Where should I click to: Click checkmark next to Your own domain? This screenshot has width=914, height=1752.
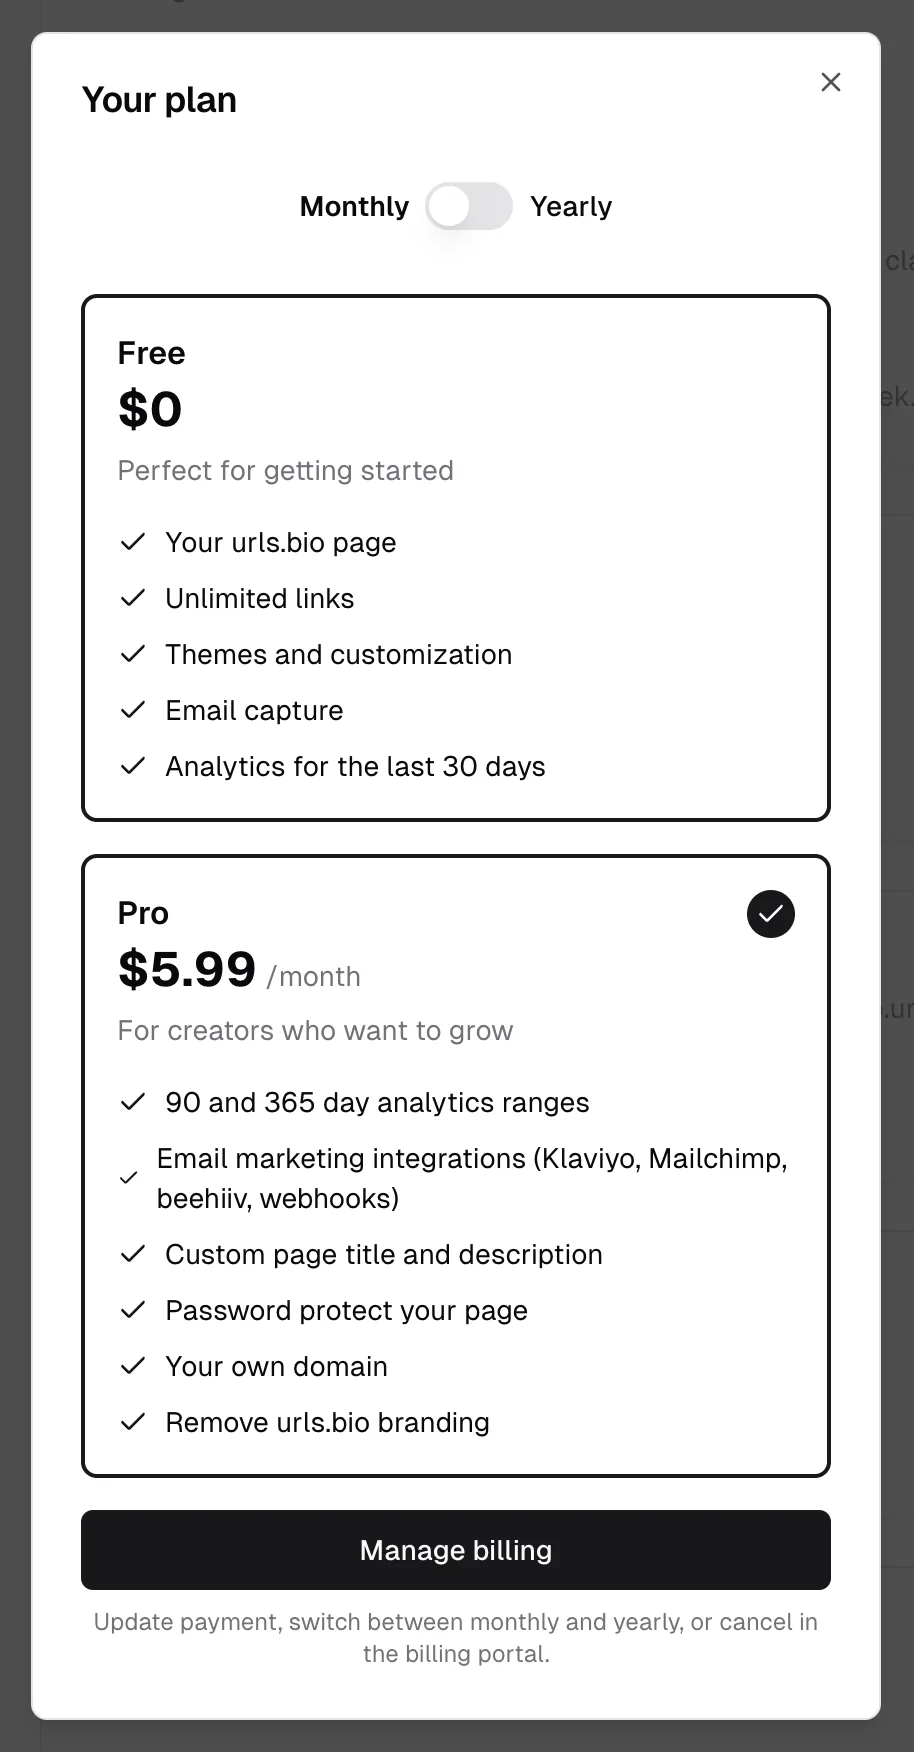point(133,1366)
